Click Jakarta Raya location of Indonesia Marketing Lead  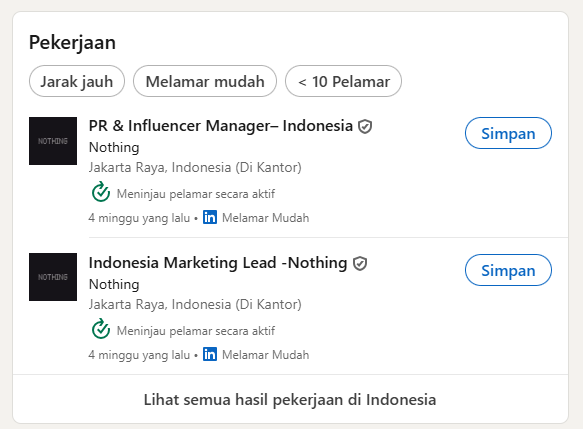[x=195, y=304]
